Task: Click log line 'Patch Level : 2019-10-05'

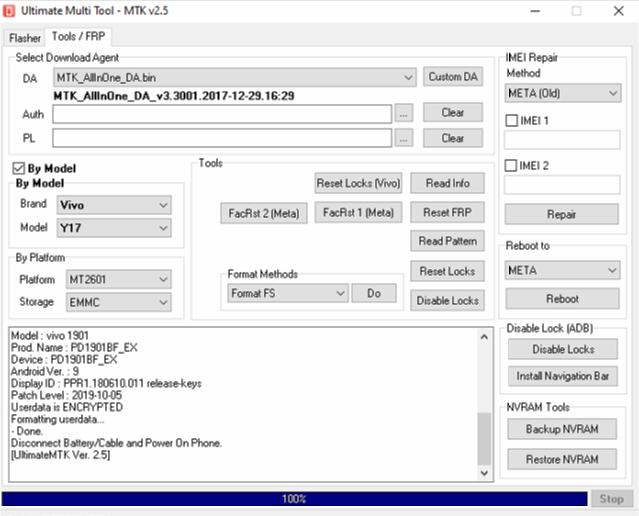Action: click(x=66, y=395)
